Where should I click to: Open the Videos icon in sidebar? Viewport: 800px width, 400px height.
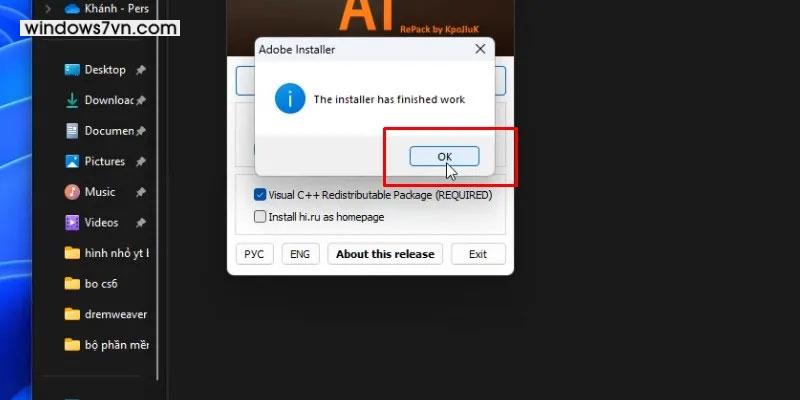point(72,223)
